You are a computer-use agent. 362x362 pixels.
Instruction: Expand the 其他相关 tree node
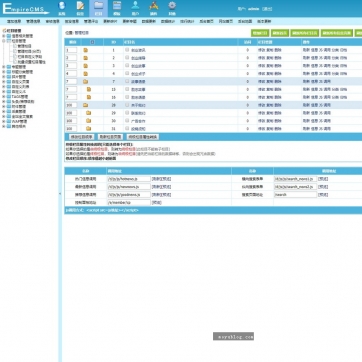pyautogui.click(x=4, y=126)
